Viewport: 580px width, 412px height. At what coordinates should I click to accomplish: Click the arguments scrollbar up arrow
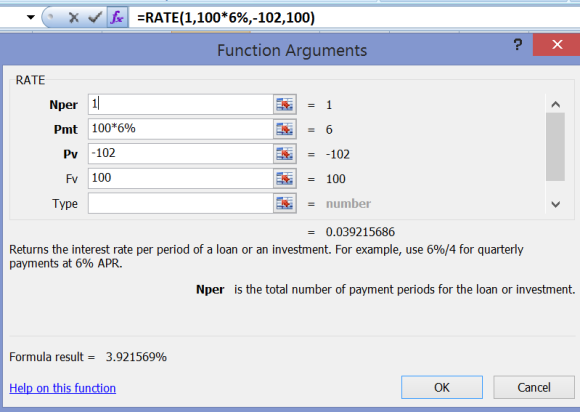[555, 104]
